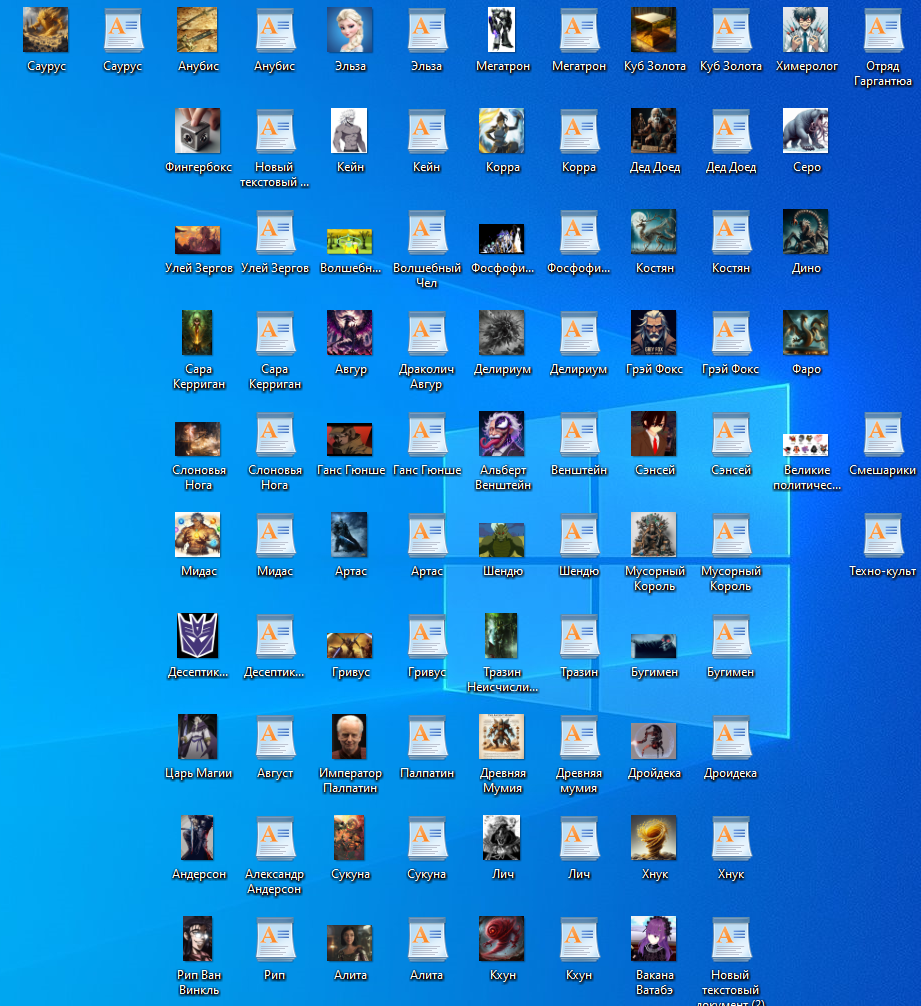Select the Смешарики document
Screen dimensions: 921x1006
[x=883, y=434]
